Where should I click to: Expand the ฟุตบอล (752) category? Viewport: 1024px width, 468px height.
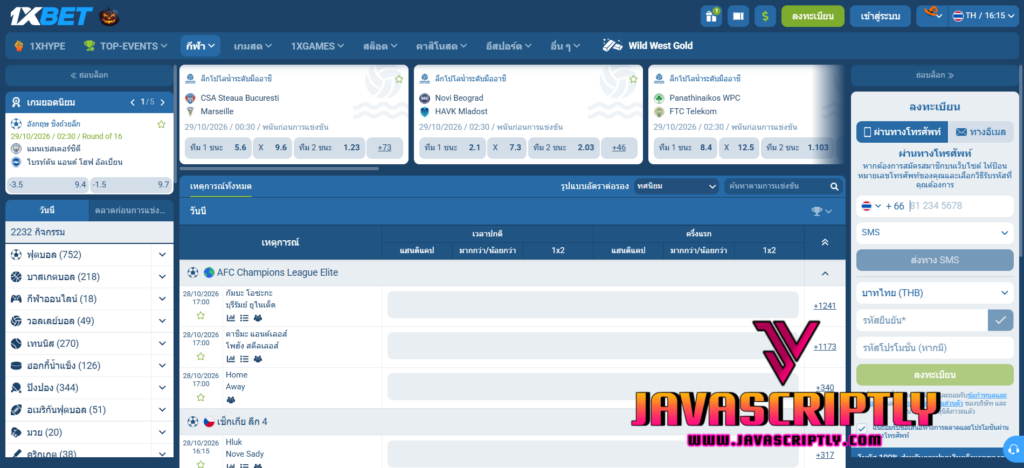(162, 255)
